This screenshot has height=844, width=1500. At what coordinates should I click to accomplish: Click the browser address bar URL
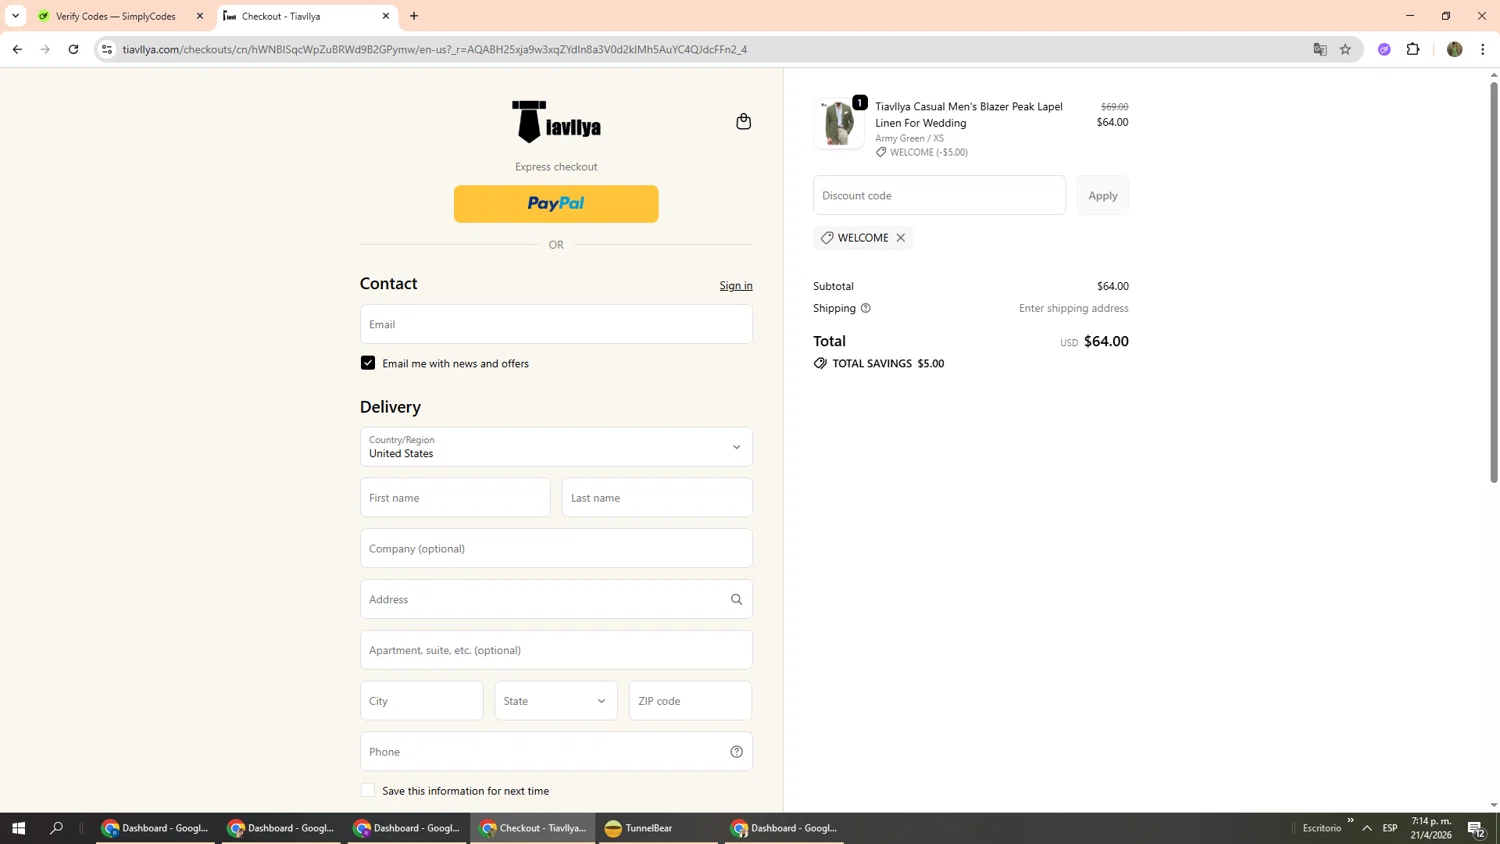click(x=434, y=49)
